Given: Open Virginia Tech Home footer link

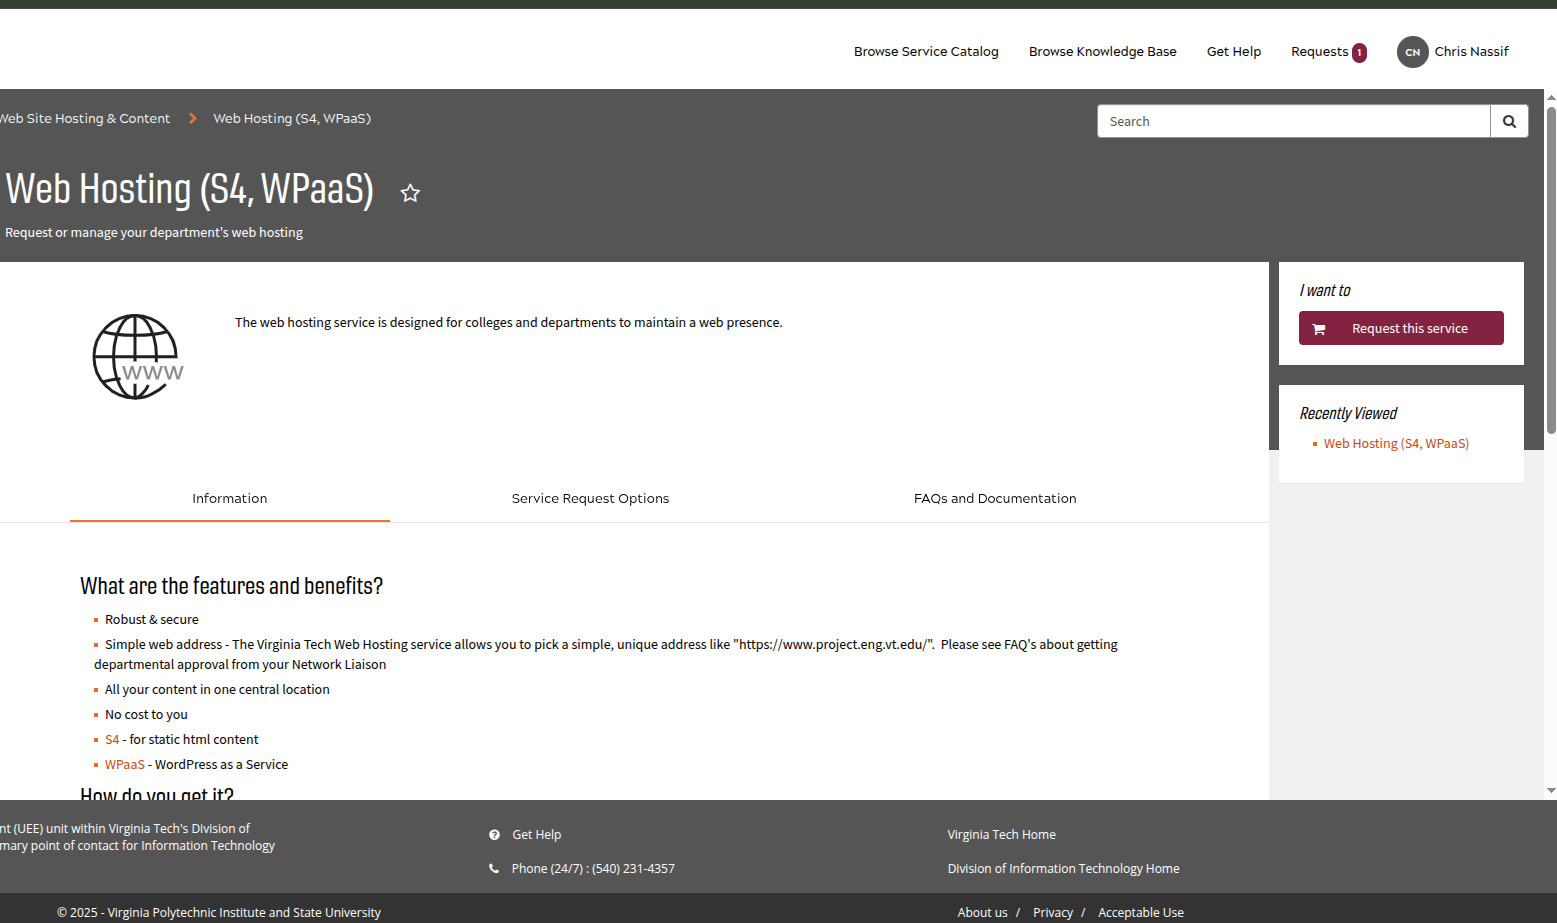Looking at the screenshot, I should [x=1001, y=835].
